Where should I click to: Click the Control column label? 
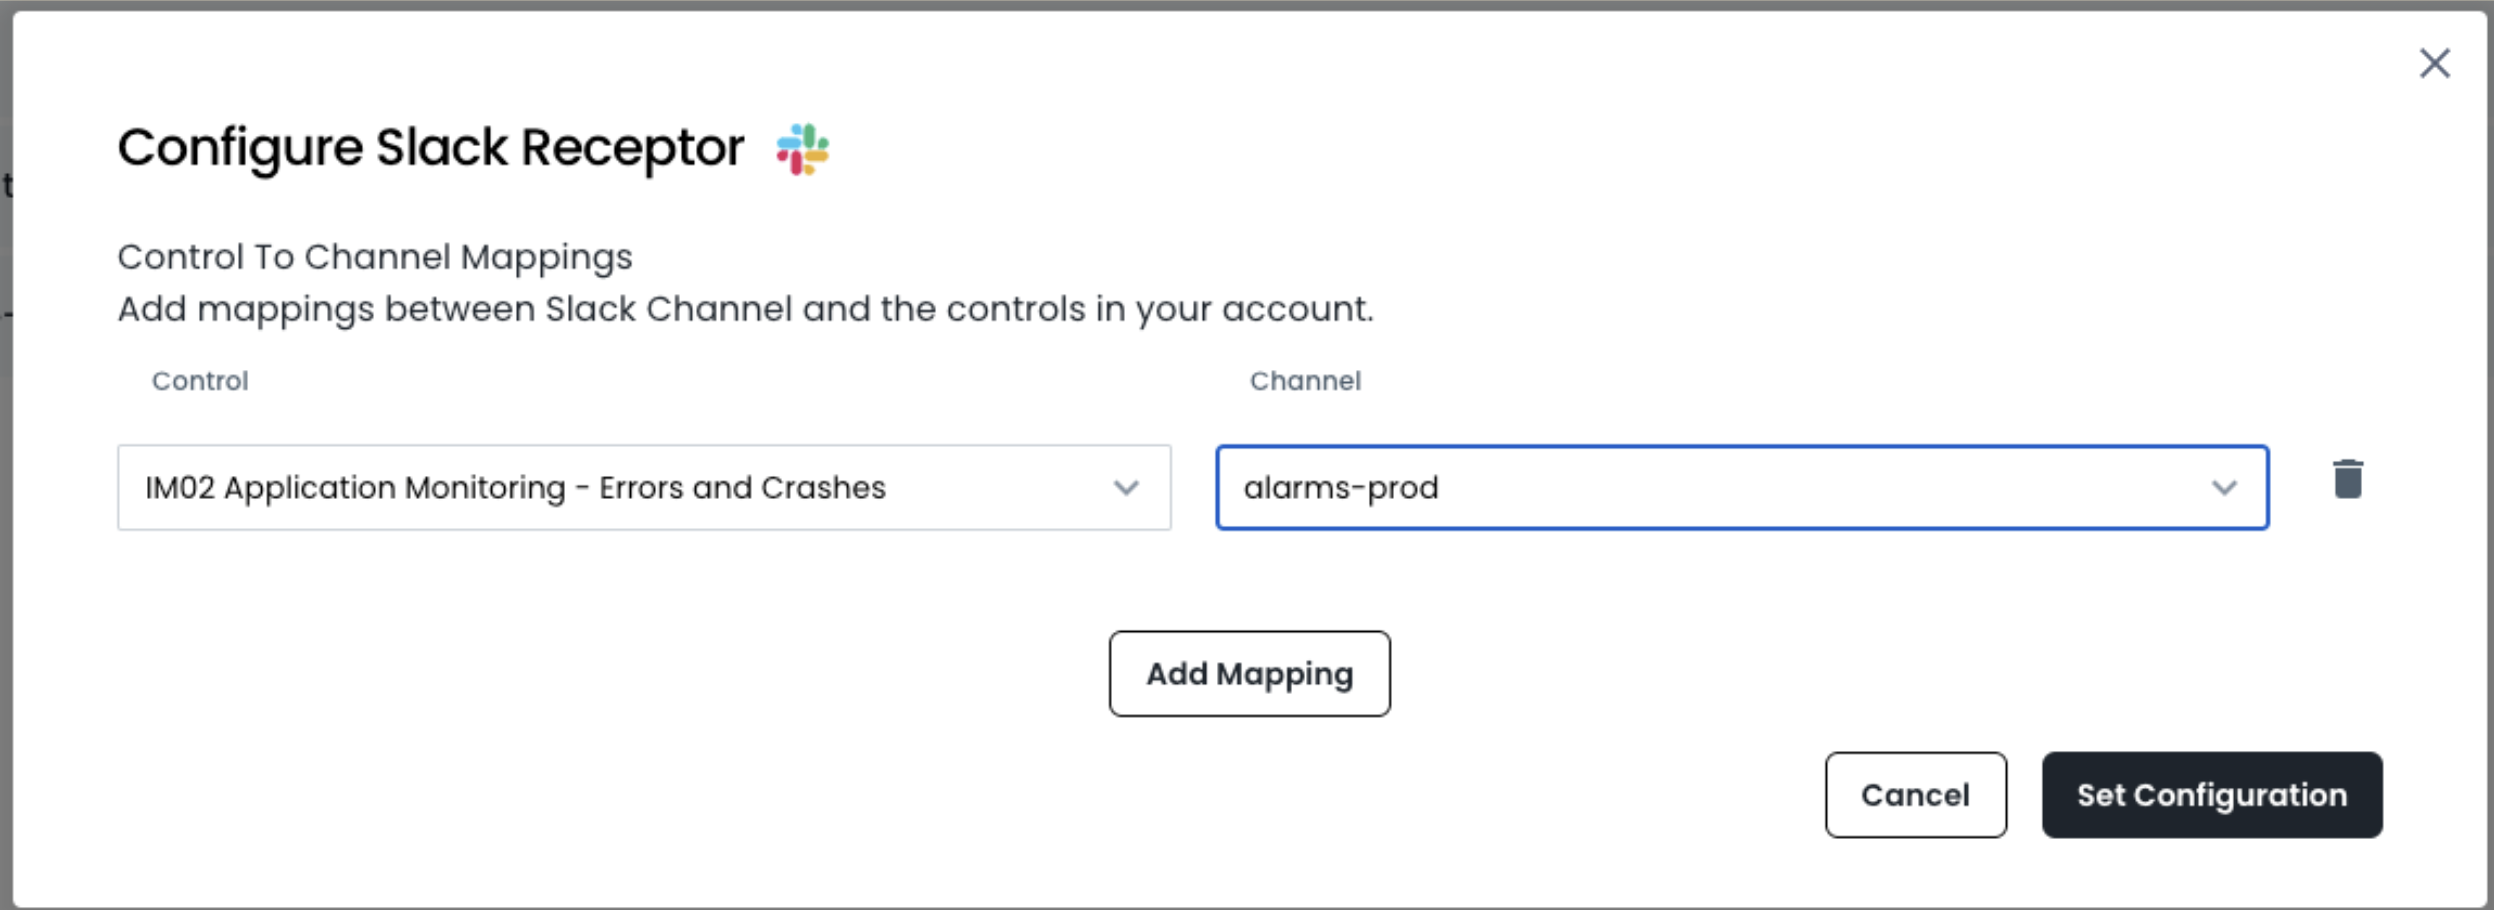(200, 381)
